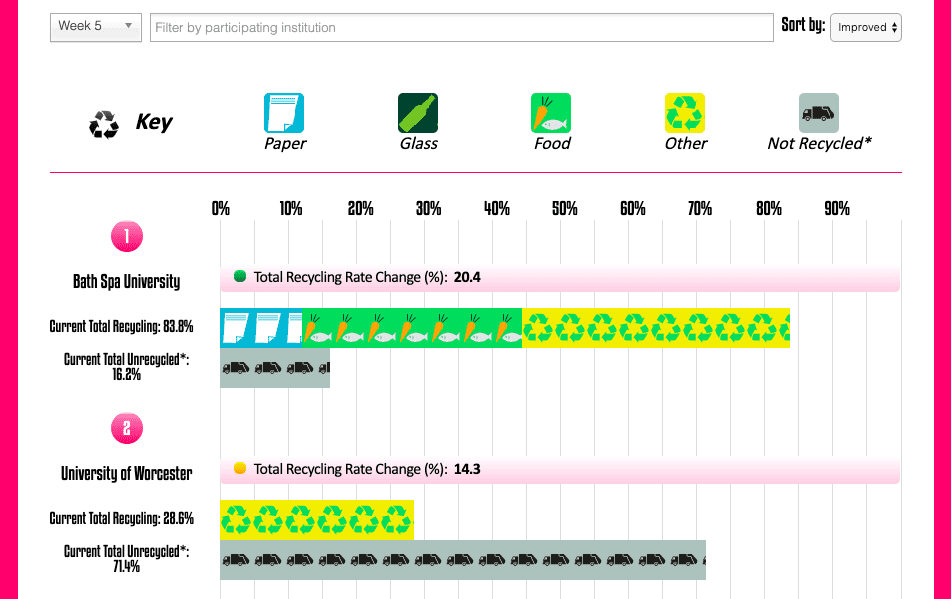Click the Not Recycled truck key icon
Image resolution: width=951 pixels, height=599 pixels.
(818, 113)
